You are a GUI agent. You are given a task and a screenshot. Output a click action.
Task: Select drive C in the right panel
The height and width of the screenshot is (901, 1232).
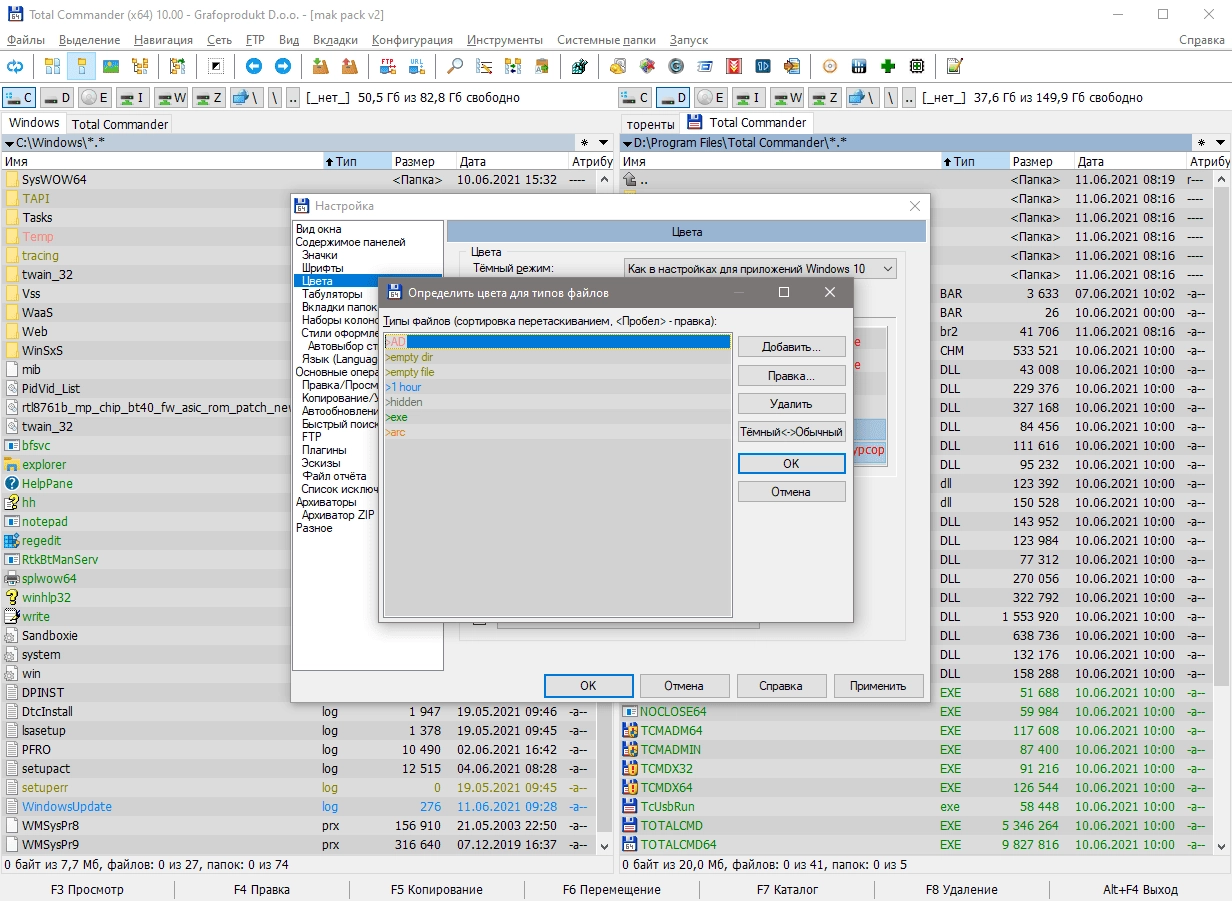point(635,97)
